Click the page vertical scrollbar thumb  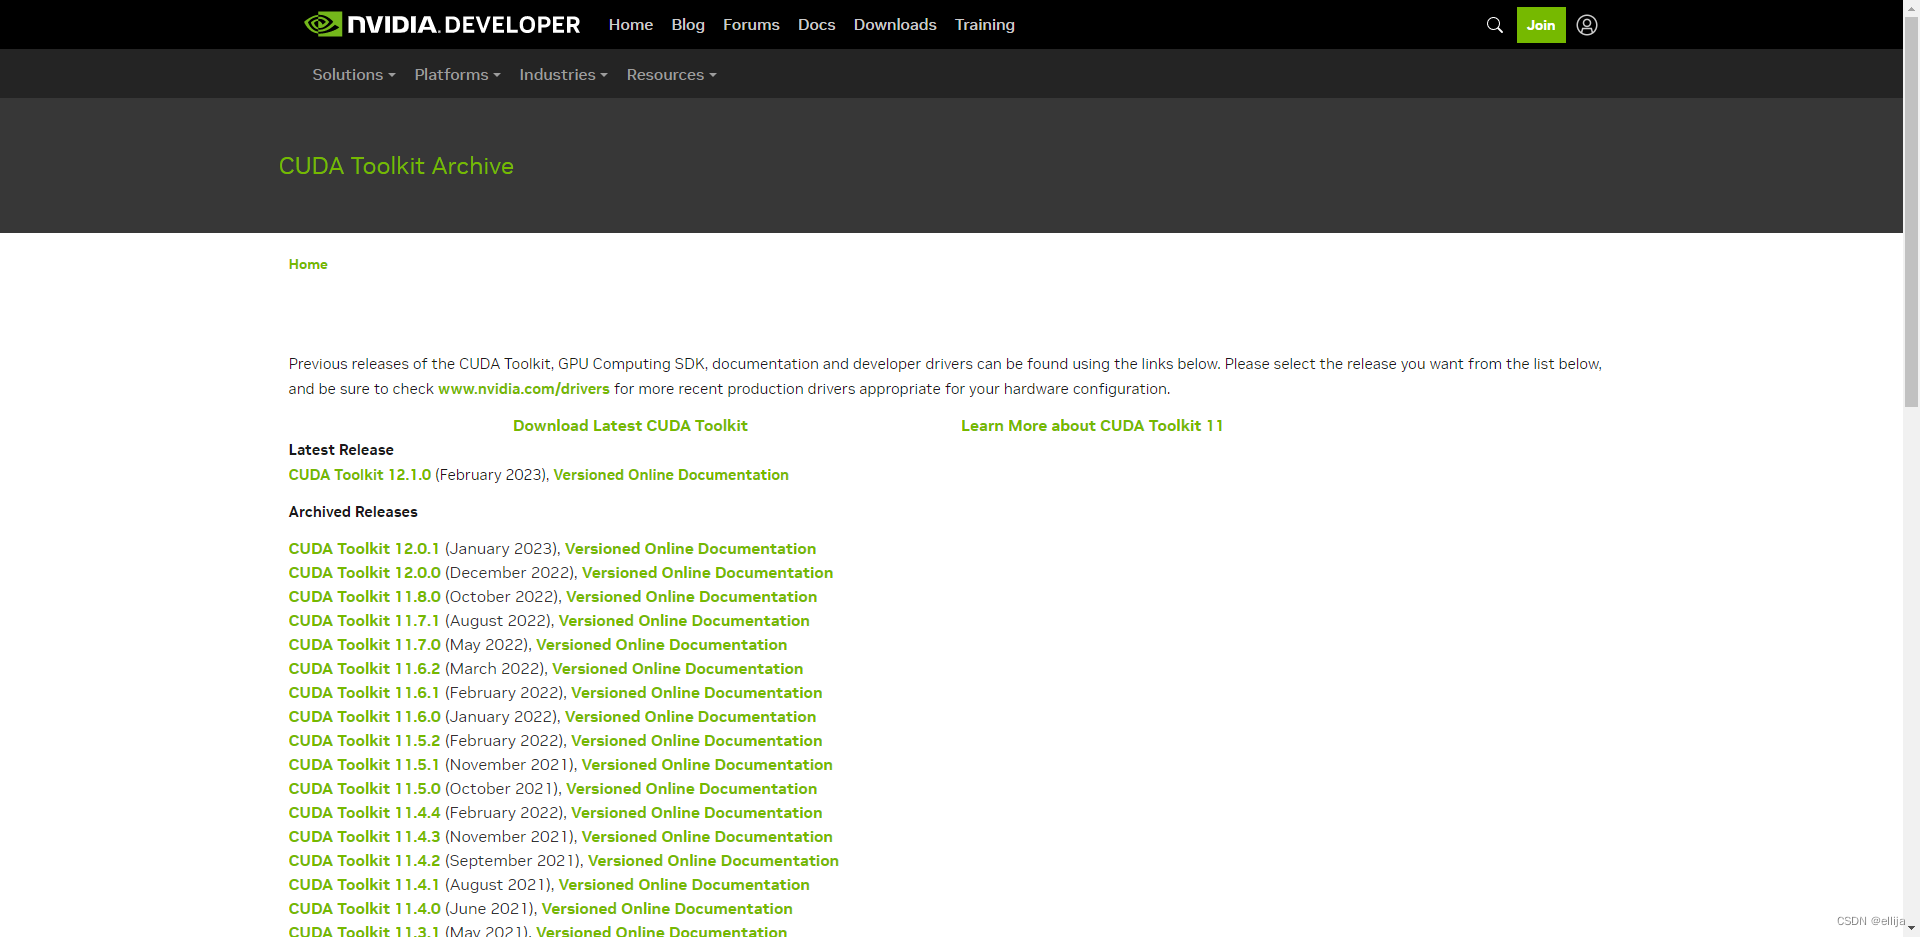(x=1911, y=210)
